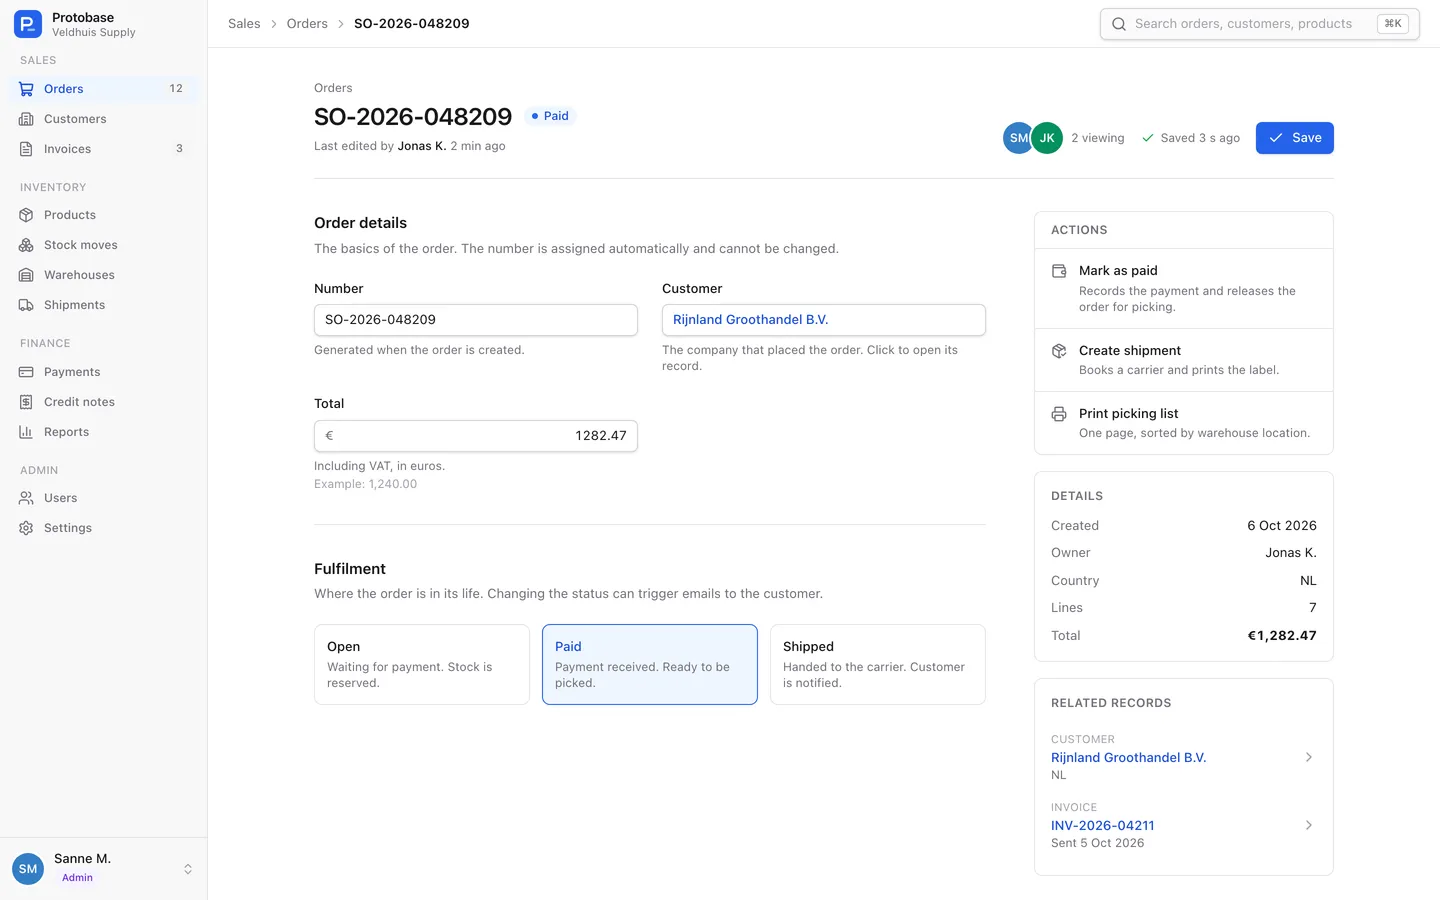Navigate to Warehouses

click(104, 275)
